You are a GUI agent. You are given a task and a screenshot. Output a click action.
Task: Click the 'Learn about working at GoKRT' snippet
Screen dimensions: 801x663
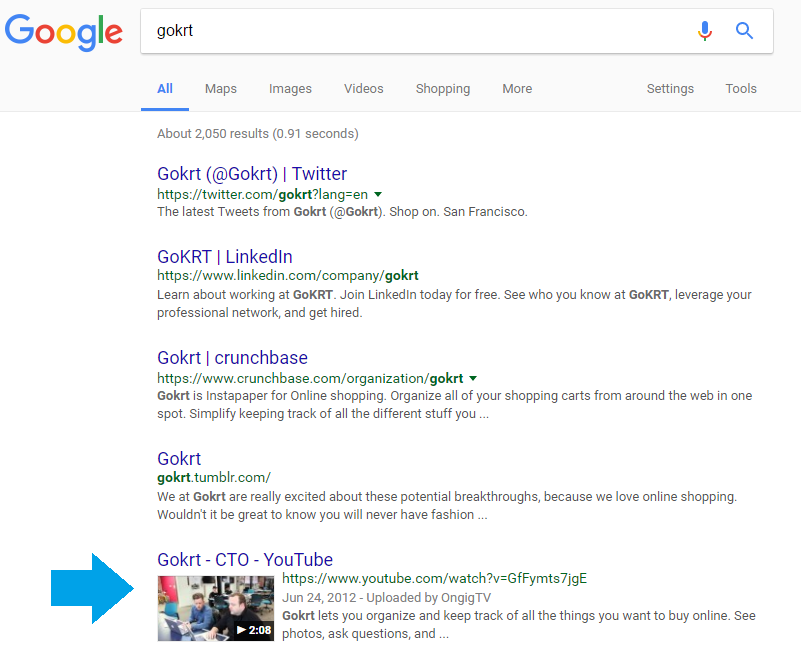click(x=454, y=303)
